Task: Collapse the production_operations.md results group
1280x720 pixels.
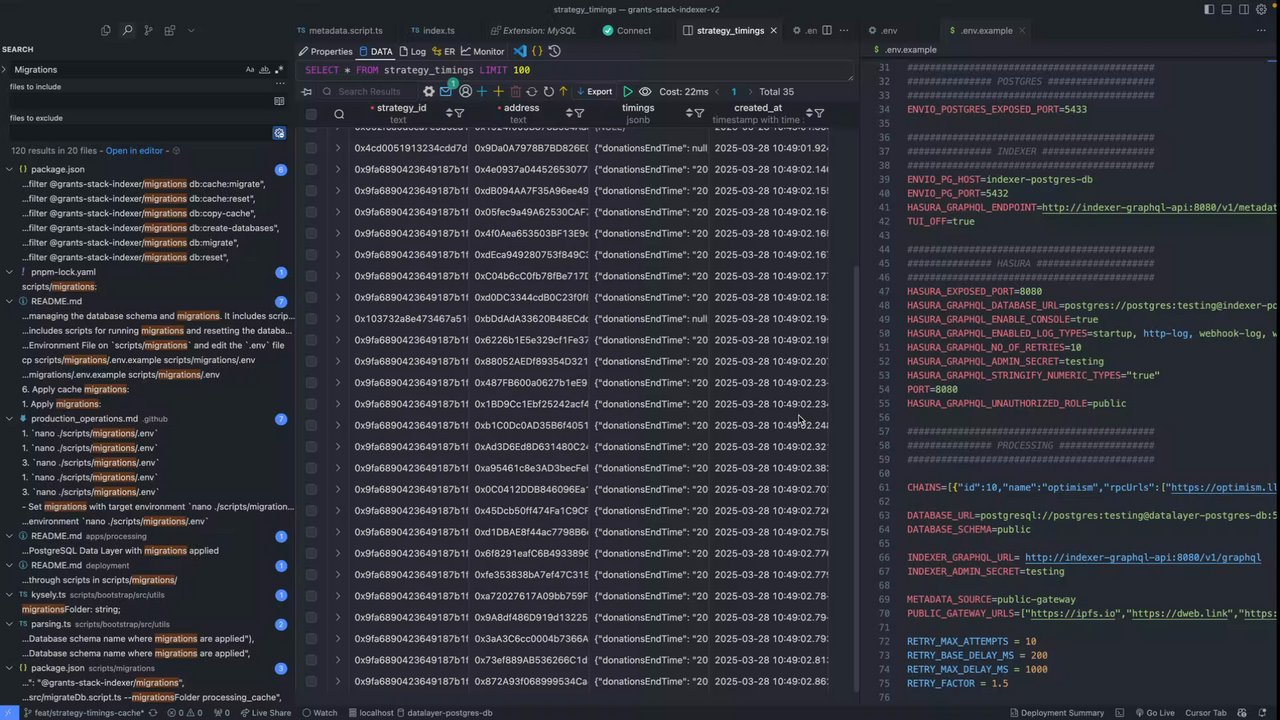Action: click(x=9, y=419)
